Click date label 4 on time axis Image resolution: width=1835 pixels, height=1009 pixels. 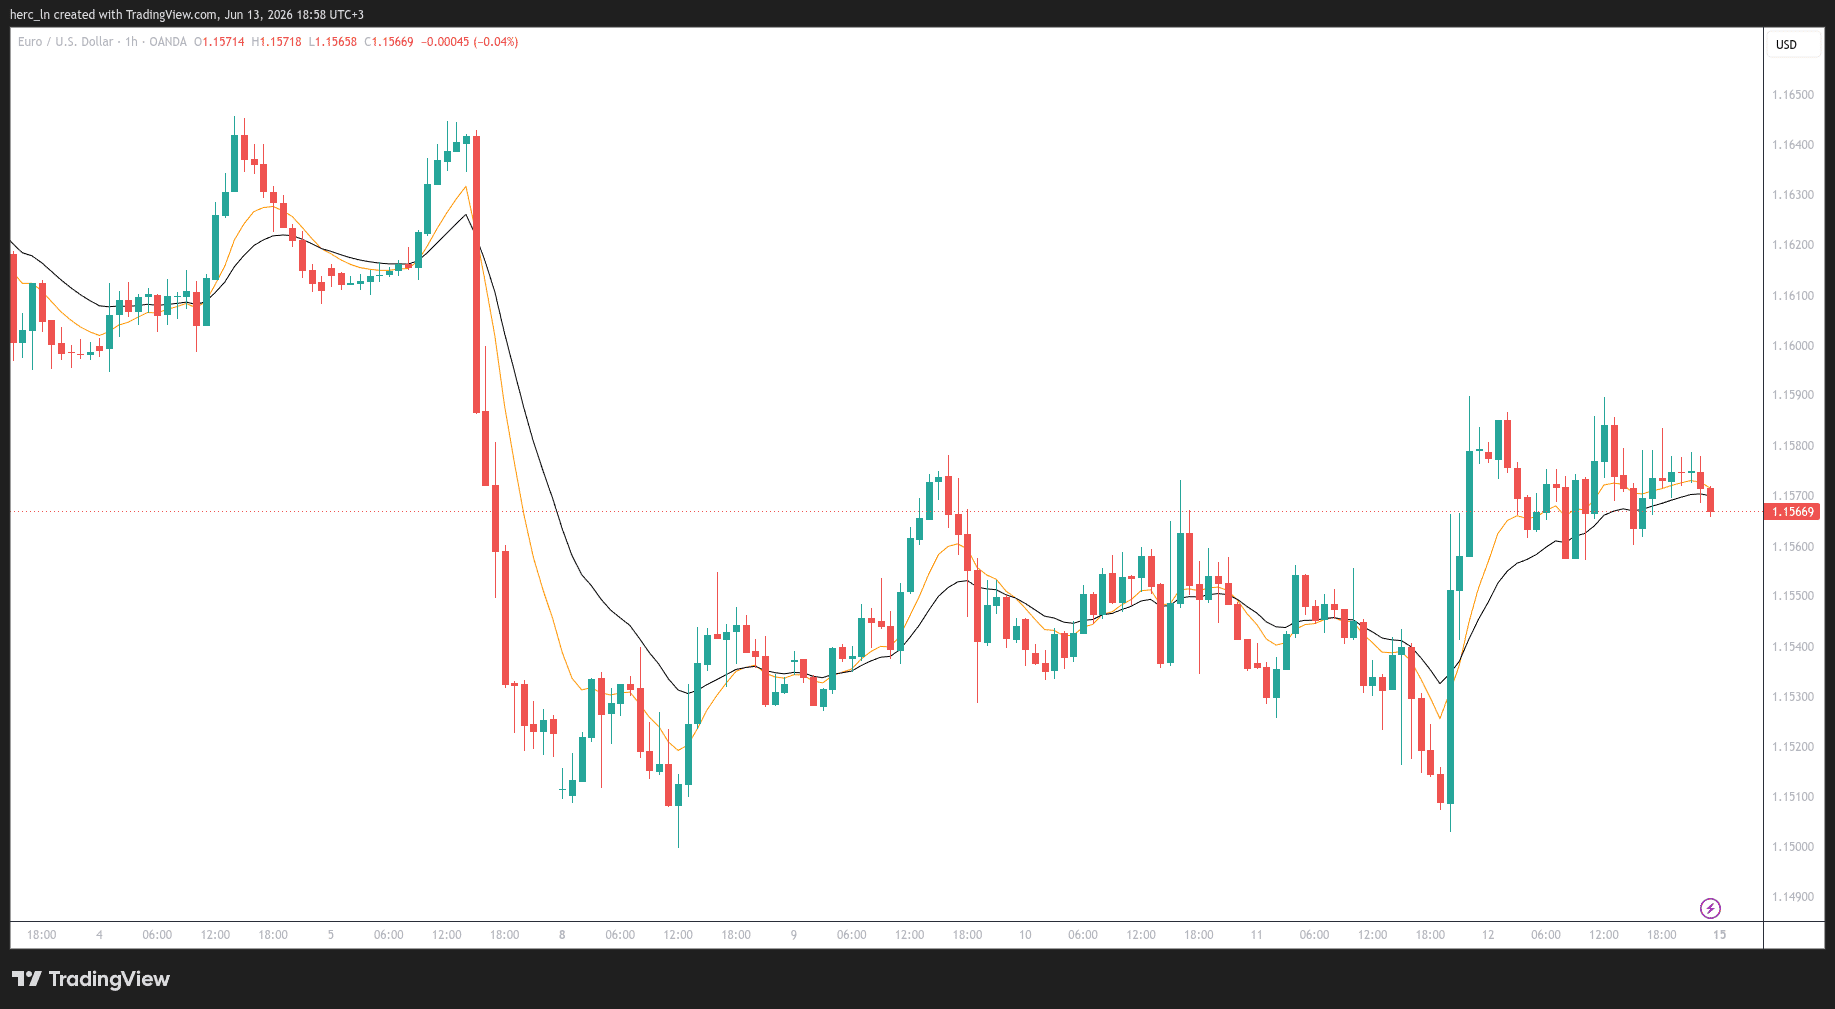click(x=99, y=935)
